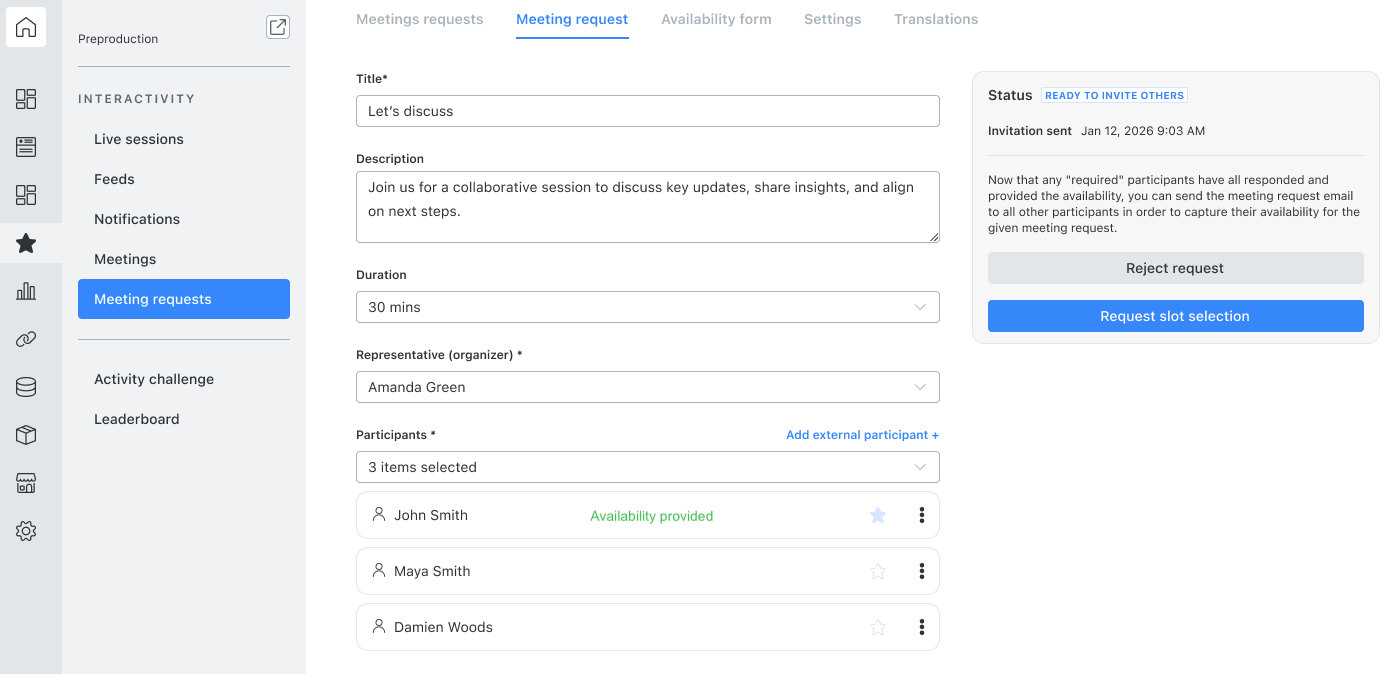Open the bar chart analytics icon
Screen dimensions: 1392x674
(x=26, y=291)
